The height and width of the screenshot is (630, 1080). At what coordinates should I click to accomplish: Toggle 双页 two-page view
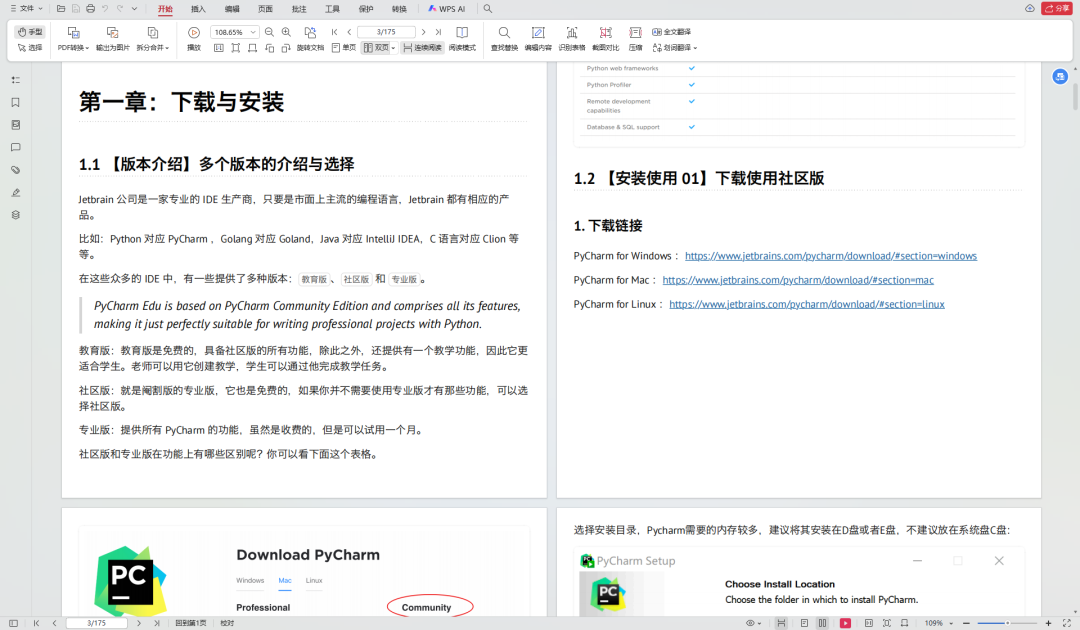[x=376, y=48]
